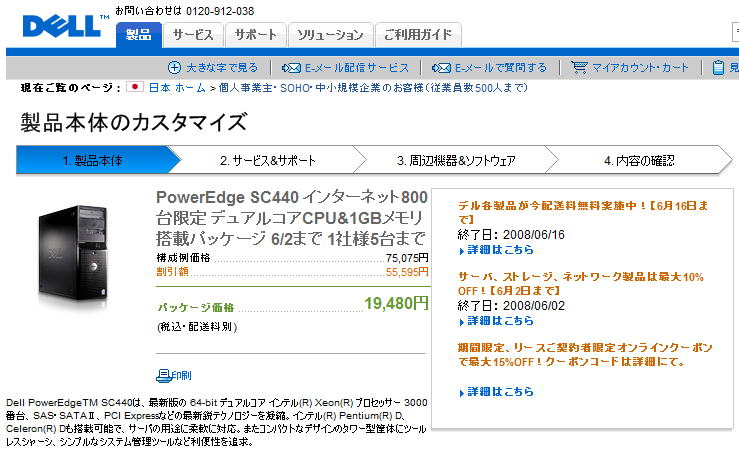The width and height of the screenshot is (739, 462).
Task: Click the E-メール配信サービス envelope icon
Action: click(x=291, y=68)
